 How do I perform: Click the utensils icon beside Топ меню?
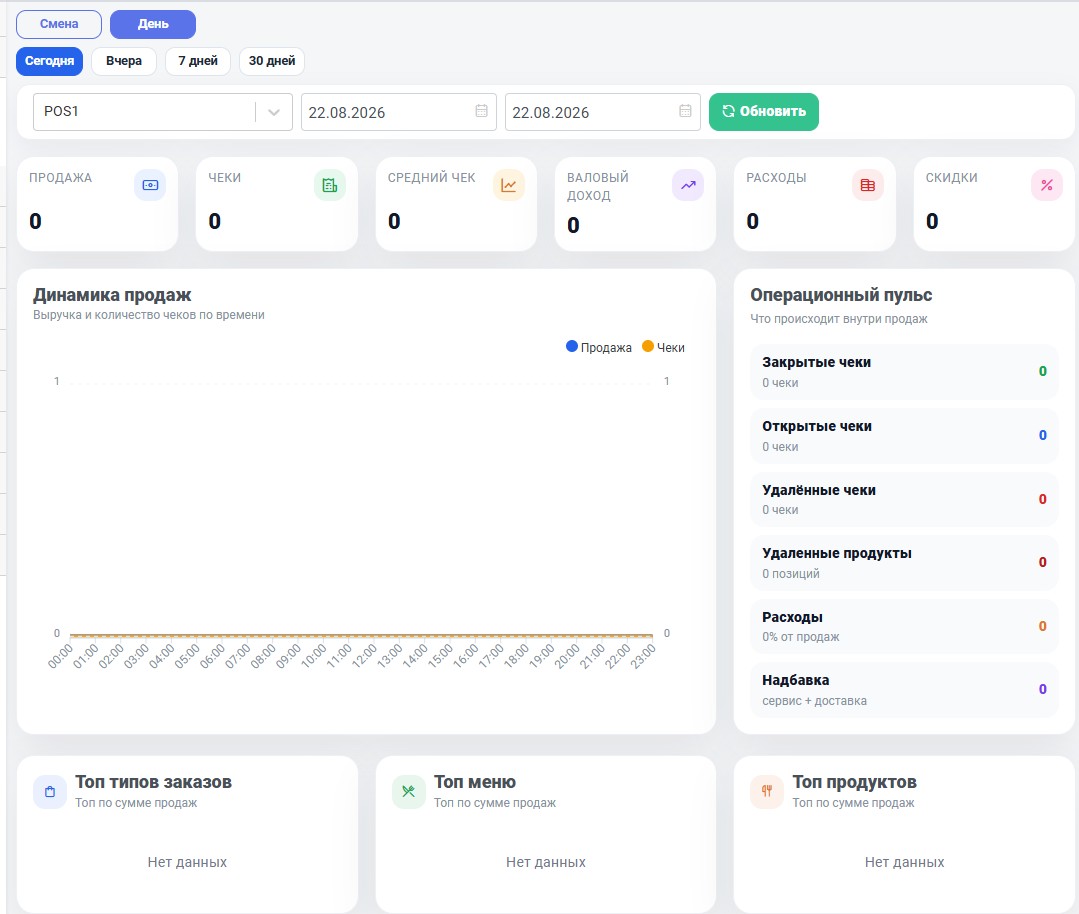409,791
